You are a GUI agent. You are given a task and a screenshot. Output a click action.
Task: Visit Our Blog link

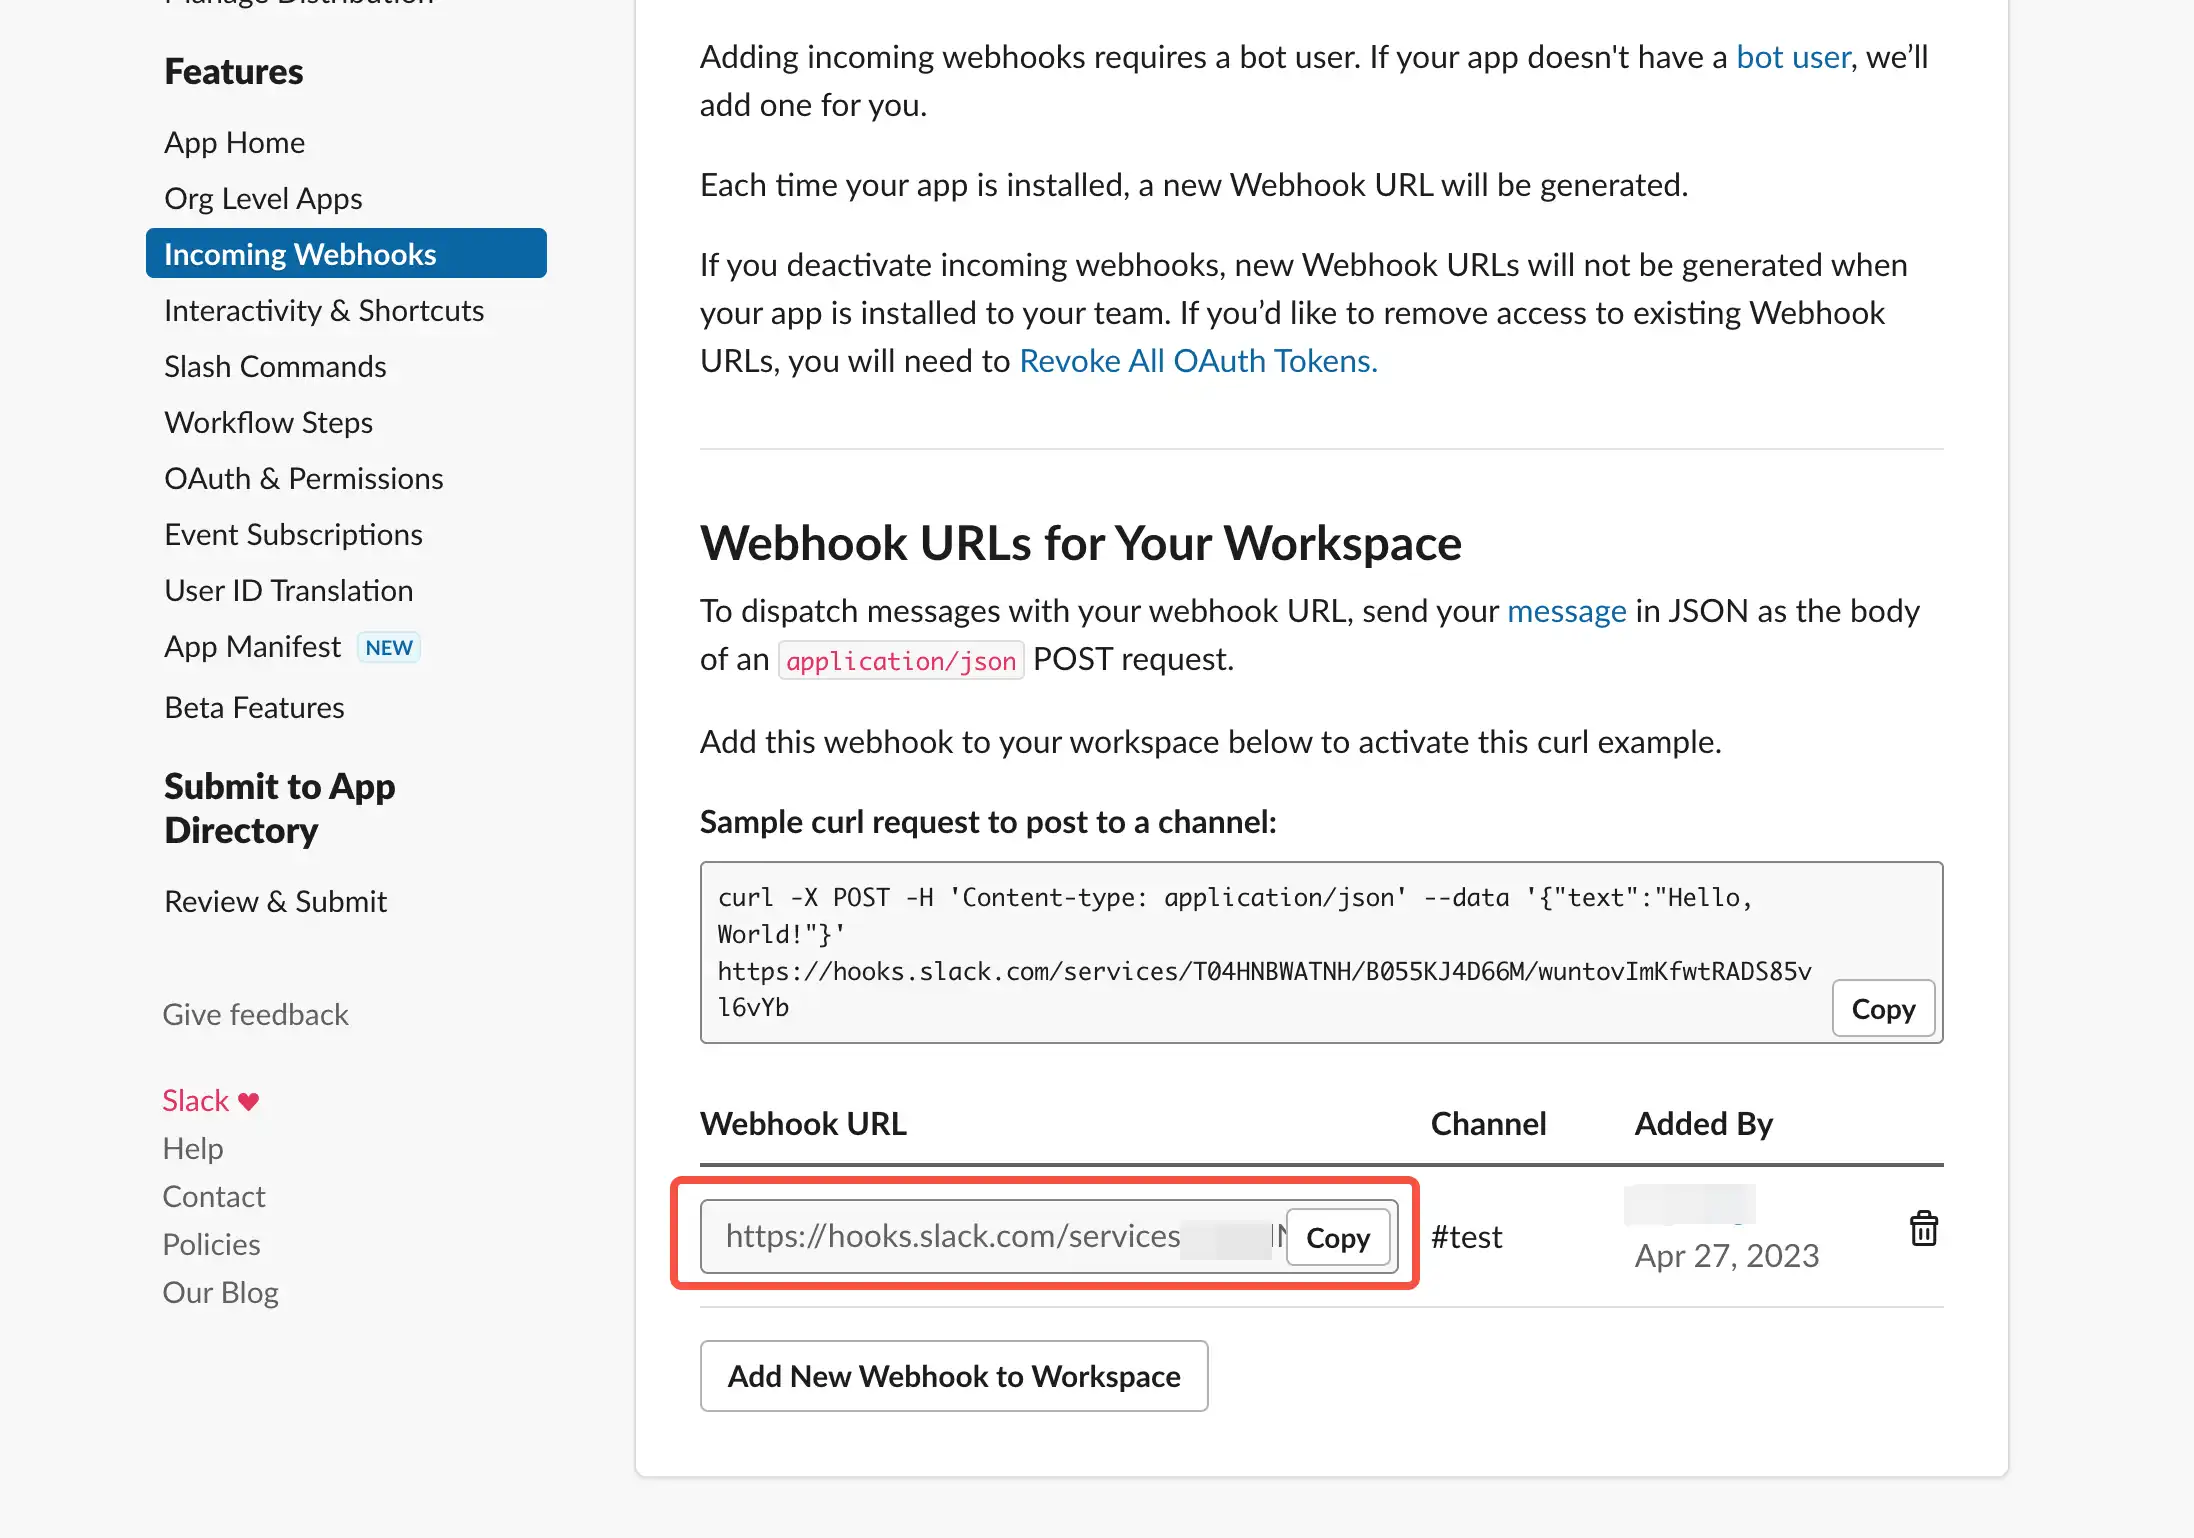[x=220, y=1292]
